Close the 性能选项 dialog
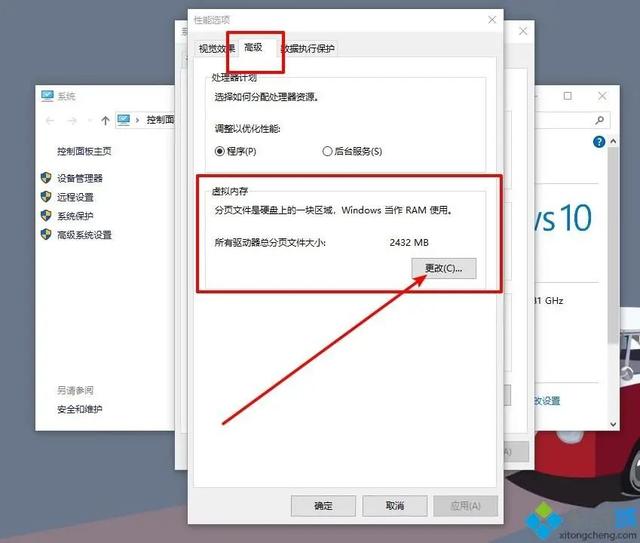The image size is (640, 543). (x=492, y=20)
